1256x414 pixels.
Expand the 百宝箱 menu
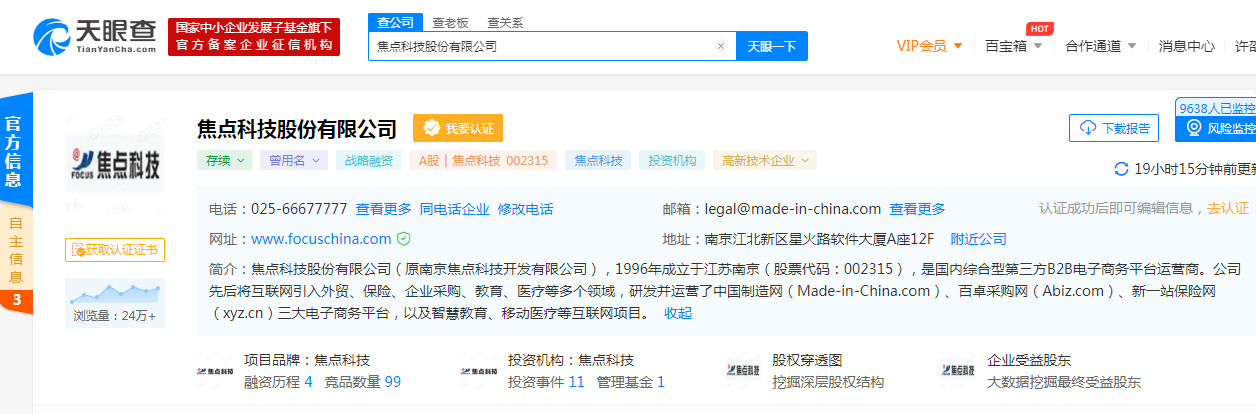pos(1013,46)
